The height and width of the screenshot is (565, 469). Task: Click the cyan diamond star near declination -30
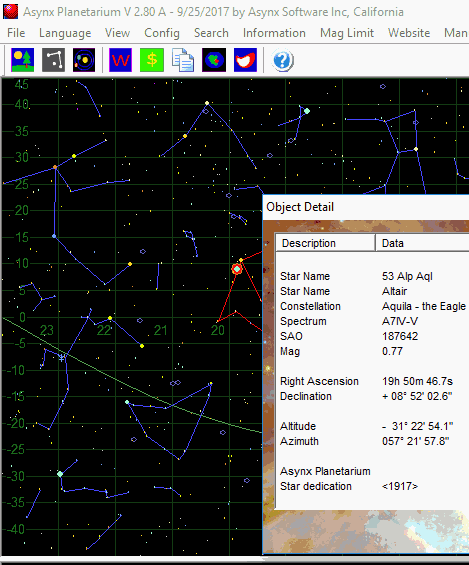(x=60, y=474)
